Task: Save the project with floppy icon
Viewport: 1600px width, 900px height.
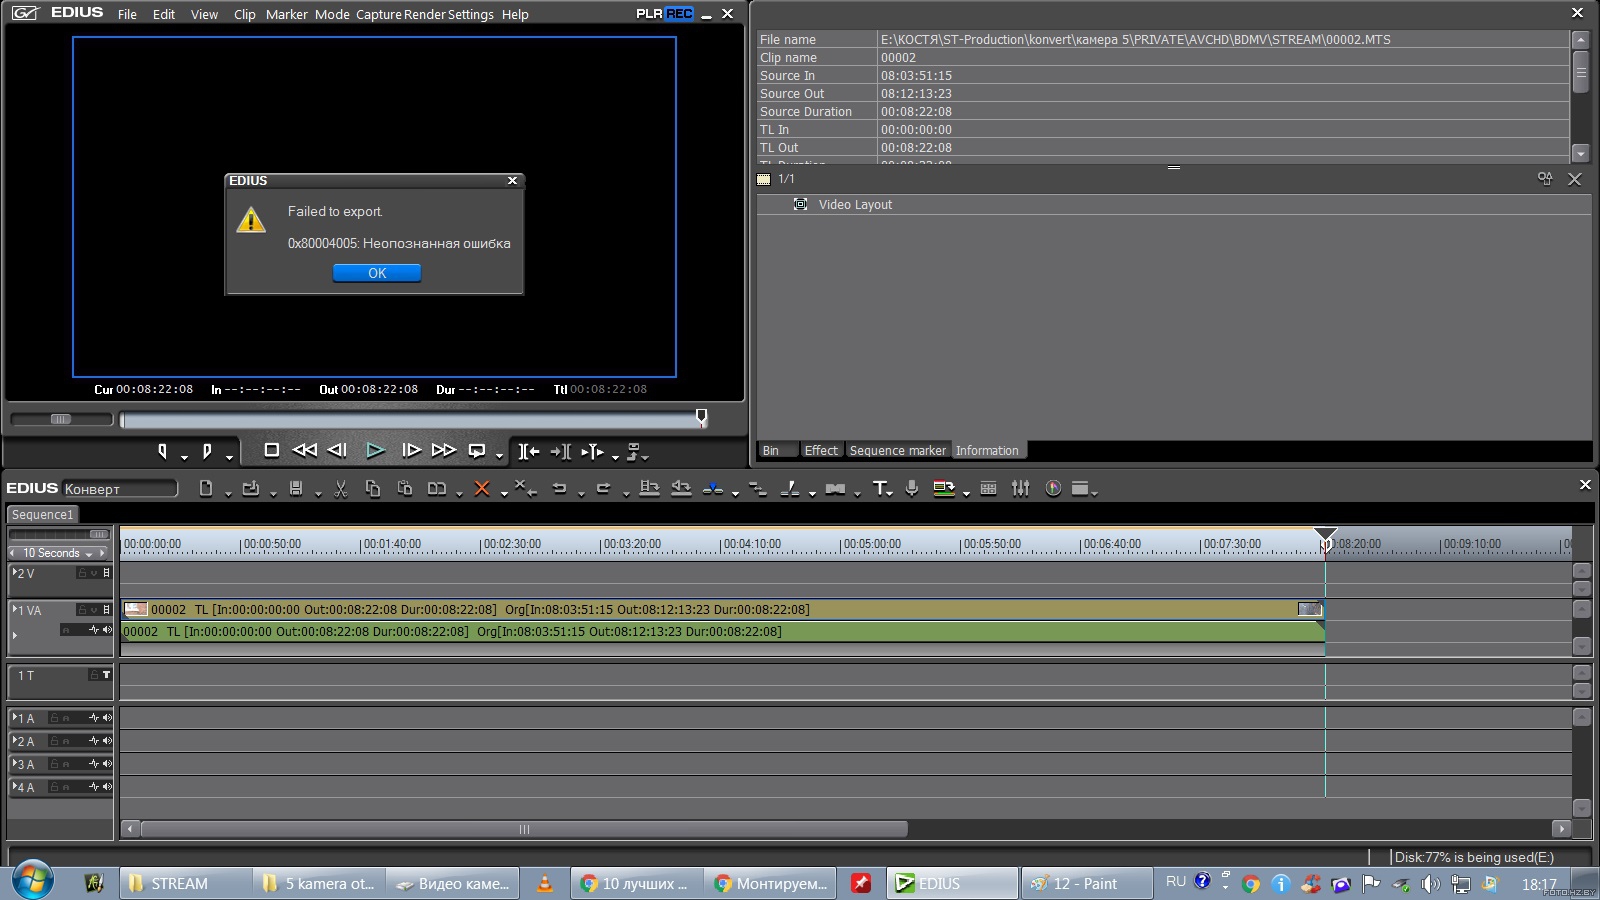Action: [296, 488]
